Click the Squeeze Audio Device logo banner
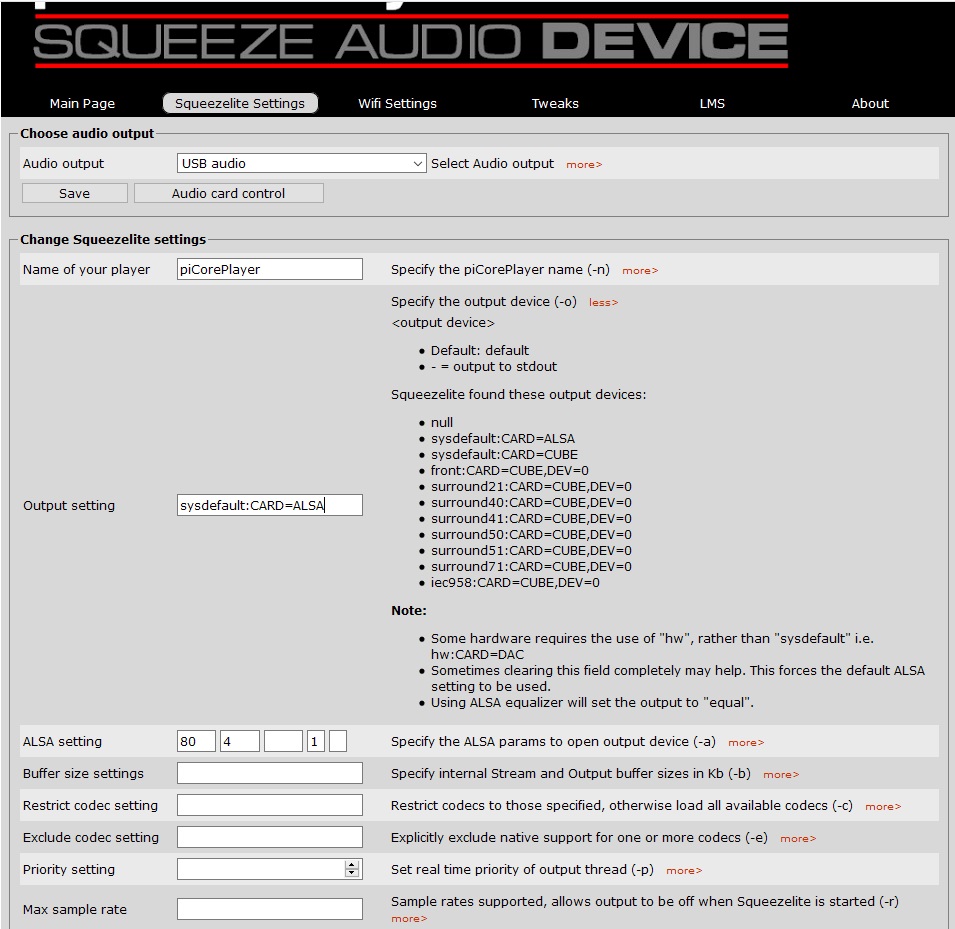This screenshot has width=955, height=929. (x=411, y=40)
